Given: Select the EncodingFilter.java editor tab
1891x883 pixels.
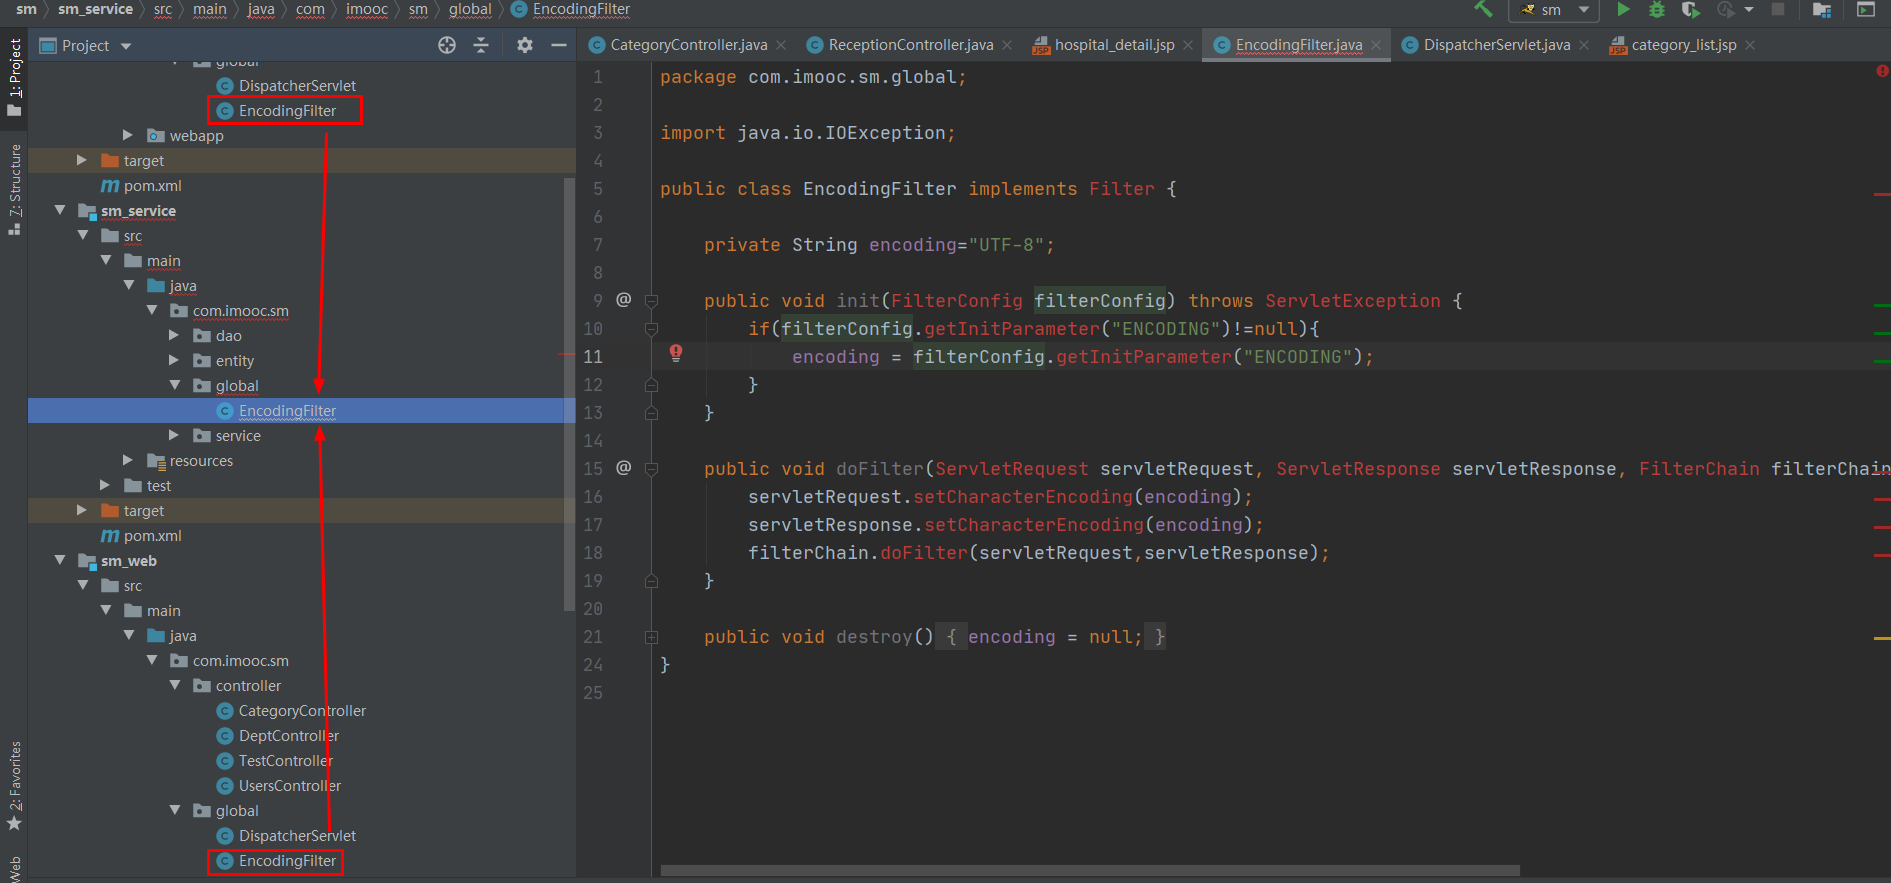Looking at the screenshot, I should pos(1298,45).
